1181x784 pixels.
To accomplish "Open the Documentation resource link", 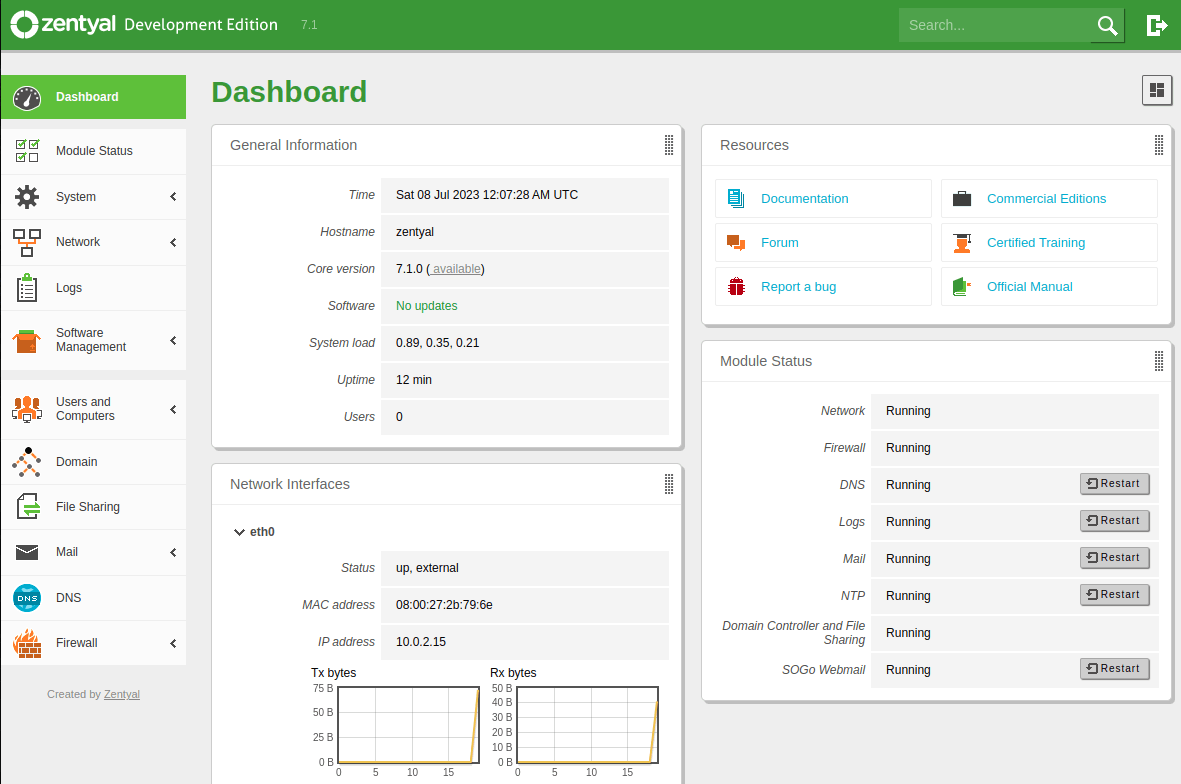I will coord(804,199).
